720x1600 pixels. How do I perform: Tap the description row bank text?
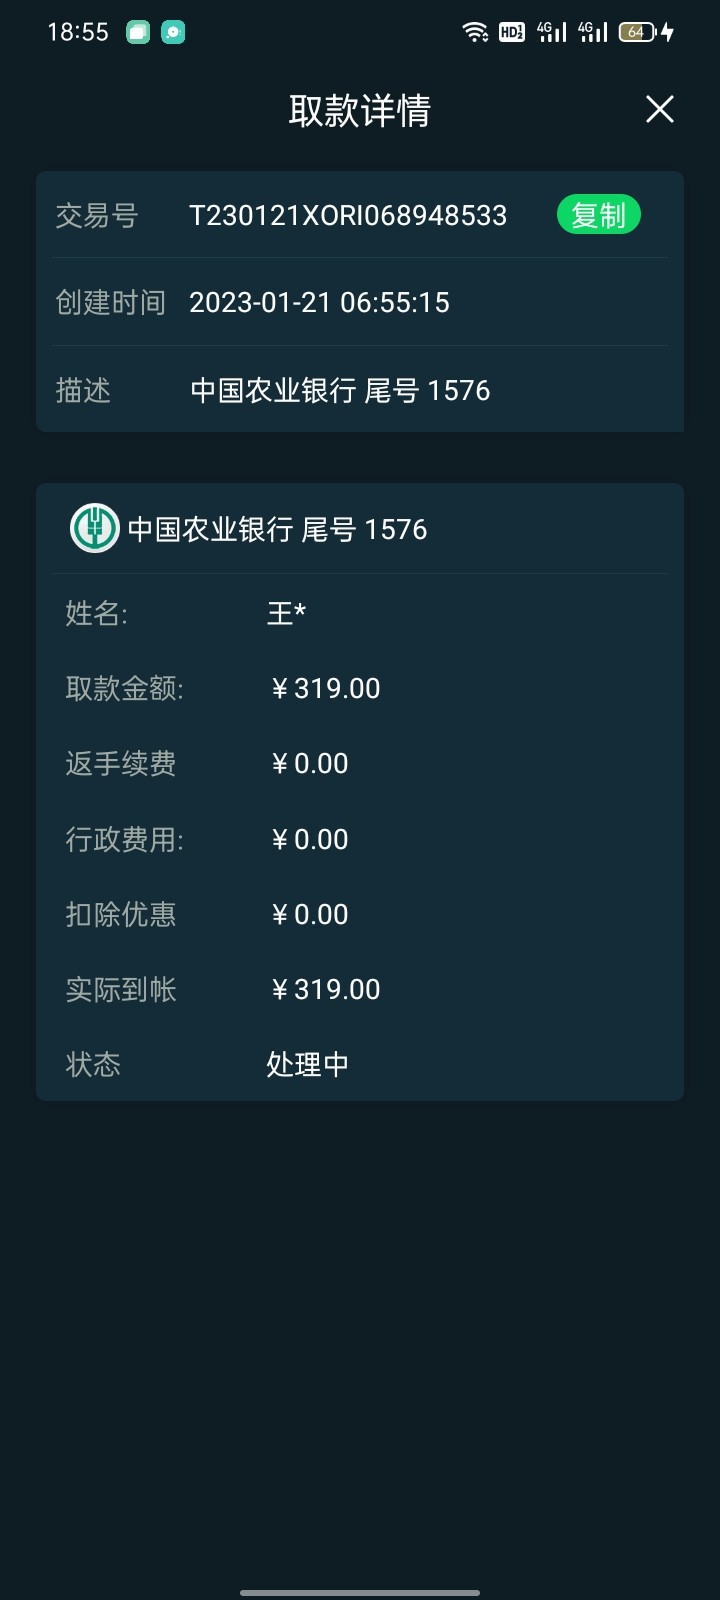click(x=340, y=390)
